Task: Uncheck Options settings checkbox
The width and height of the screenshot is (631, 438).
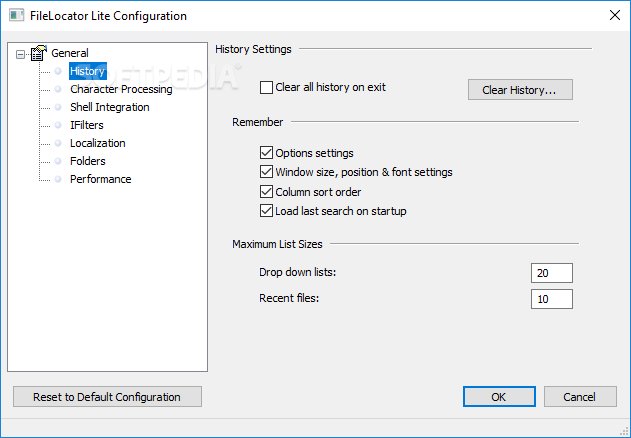Action: pyautogui.click(x=266, y=153)
